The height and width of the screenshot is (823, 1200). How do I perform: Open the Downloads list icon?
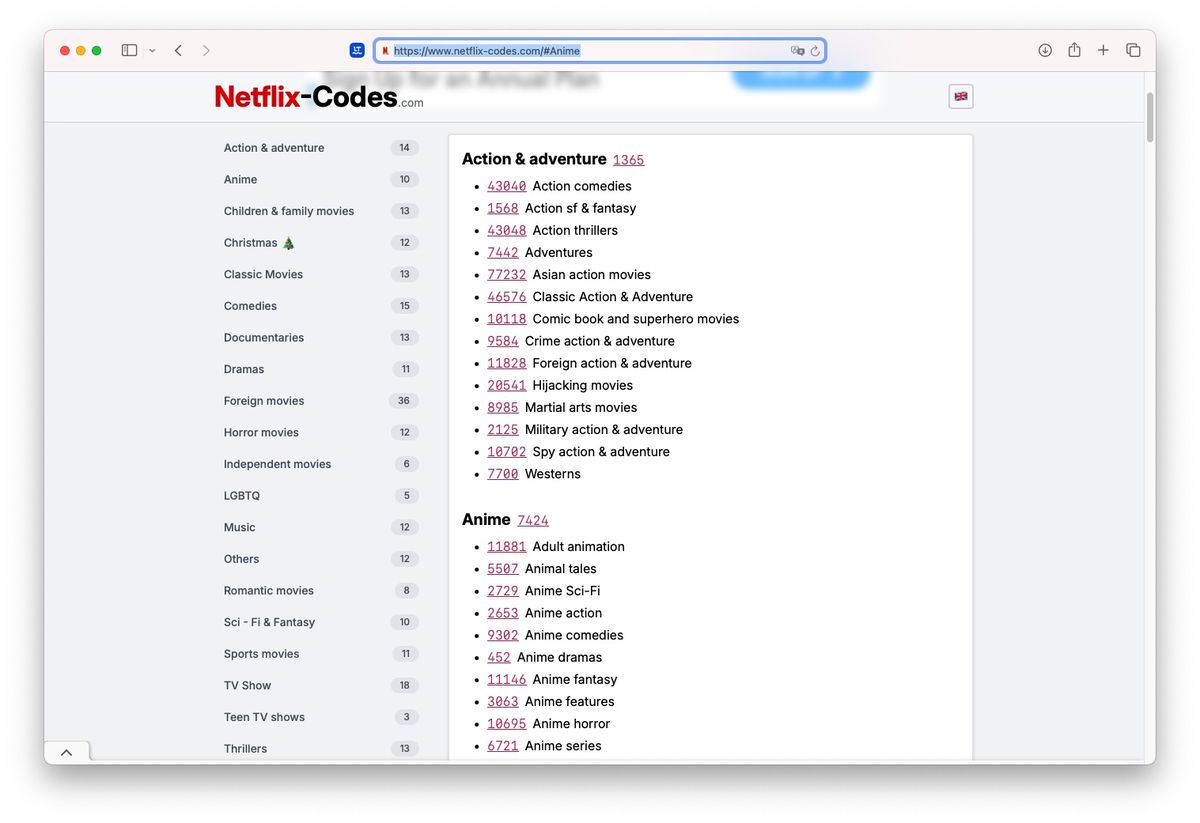(1044, 49)
